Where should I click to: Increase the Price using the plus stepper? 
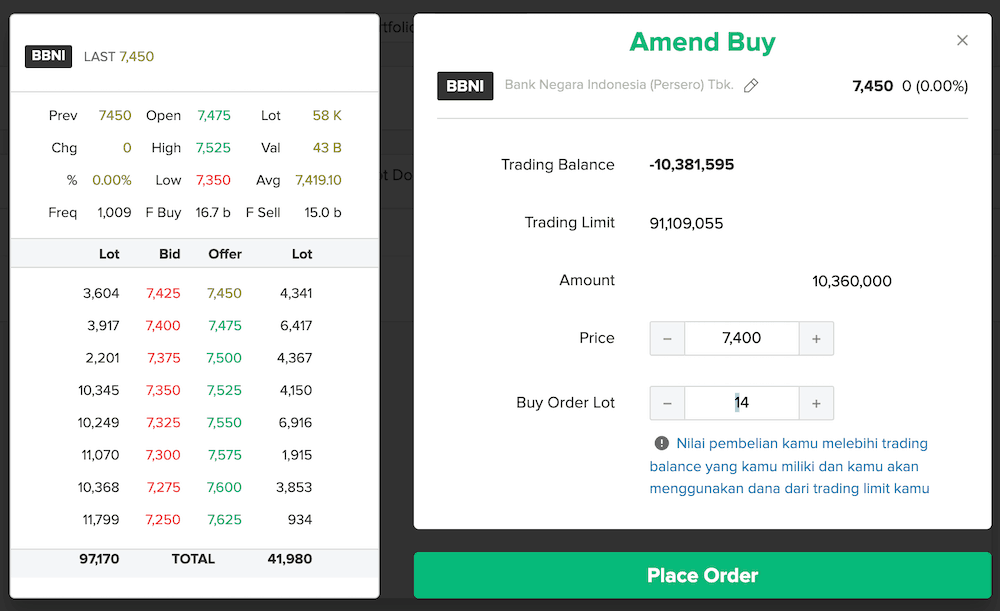tap(816, 338)
